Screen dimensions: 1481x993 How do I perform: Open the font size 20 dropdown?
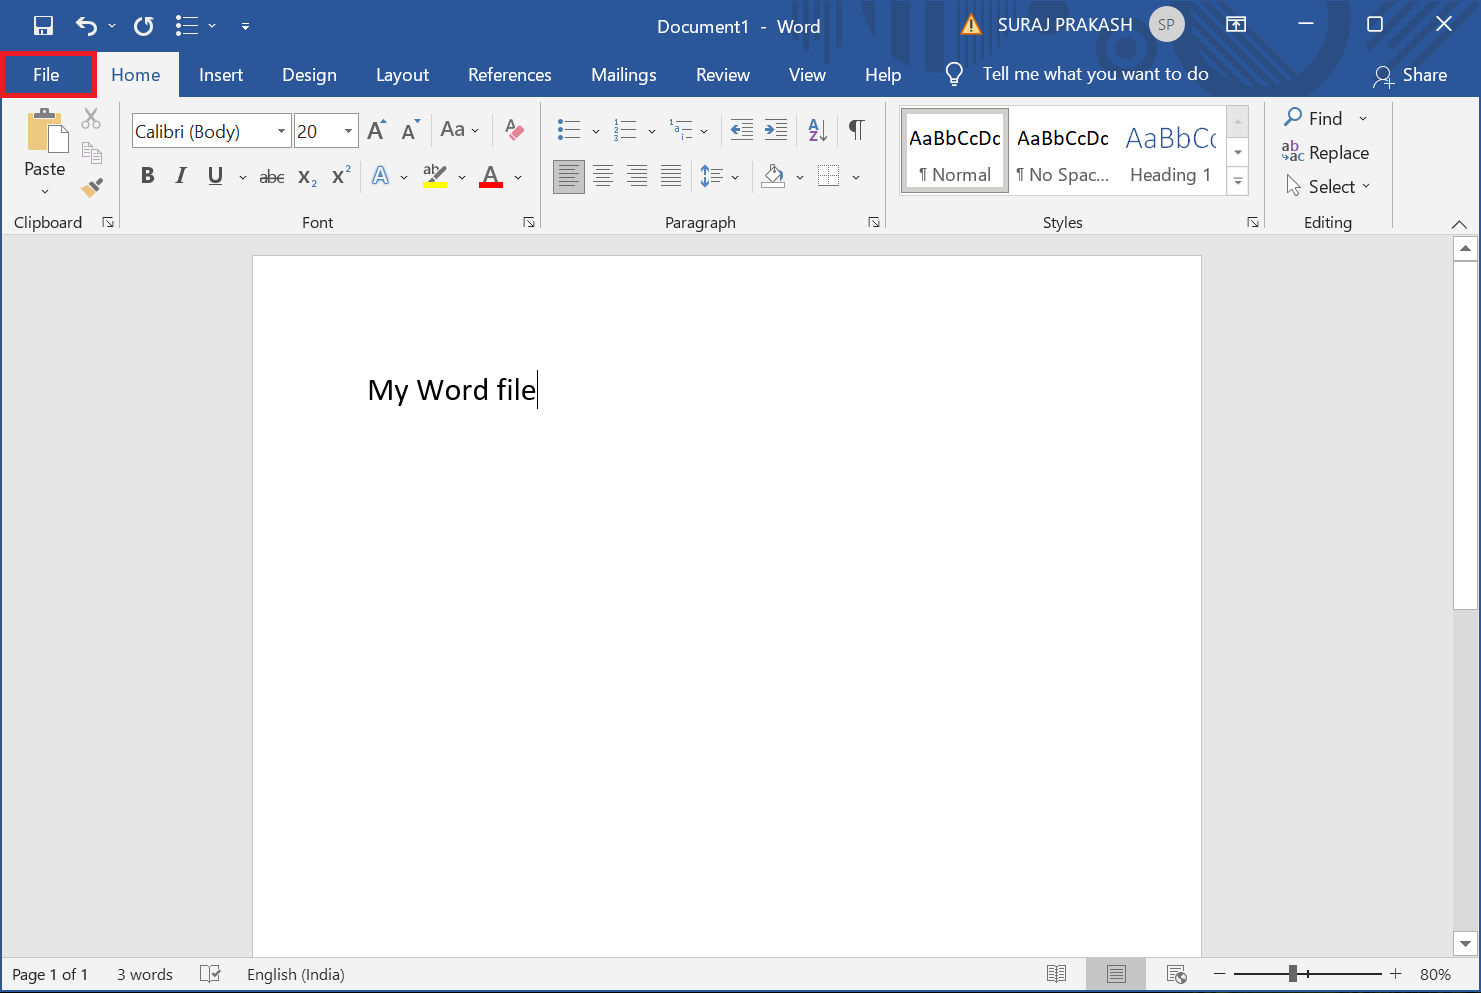348,131
